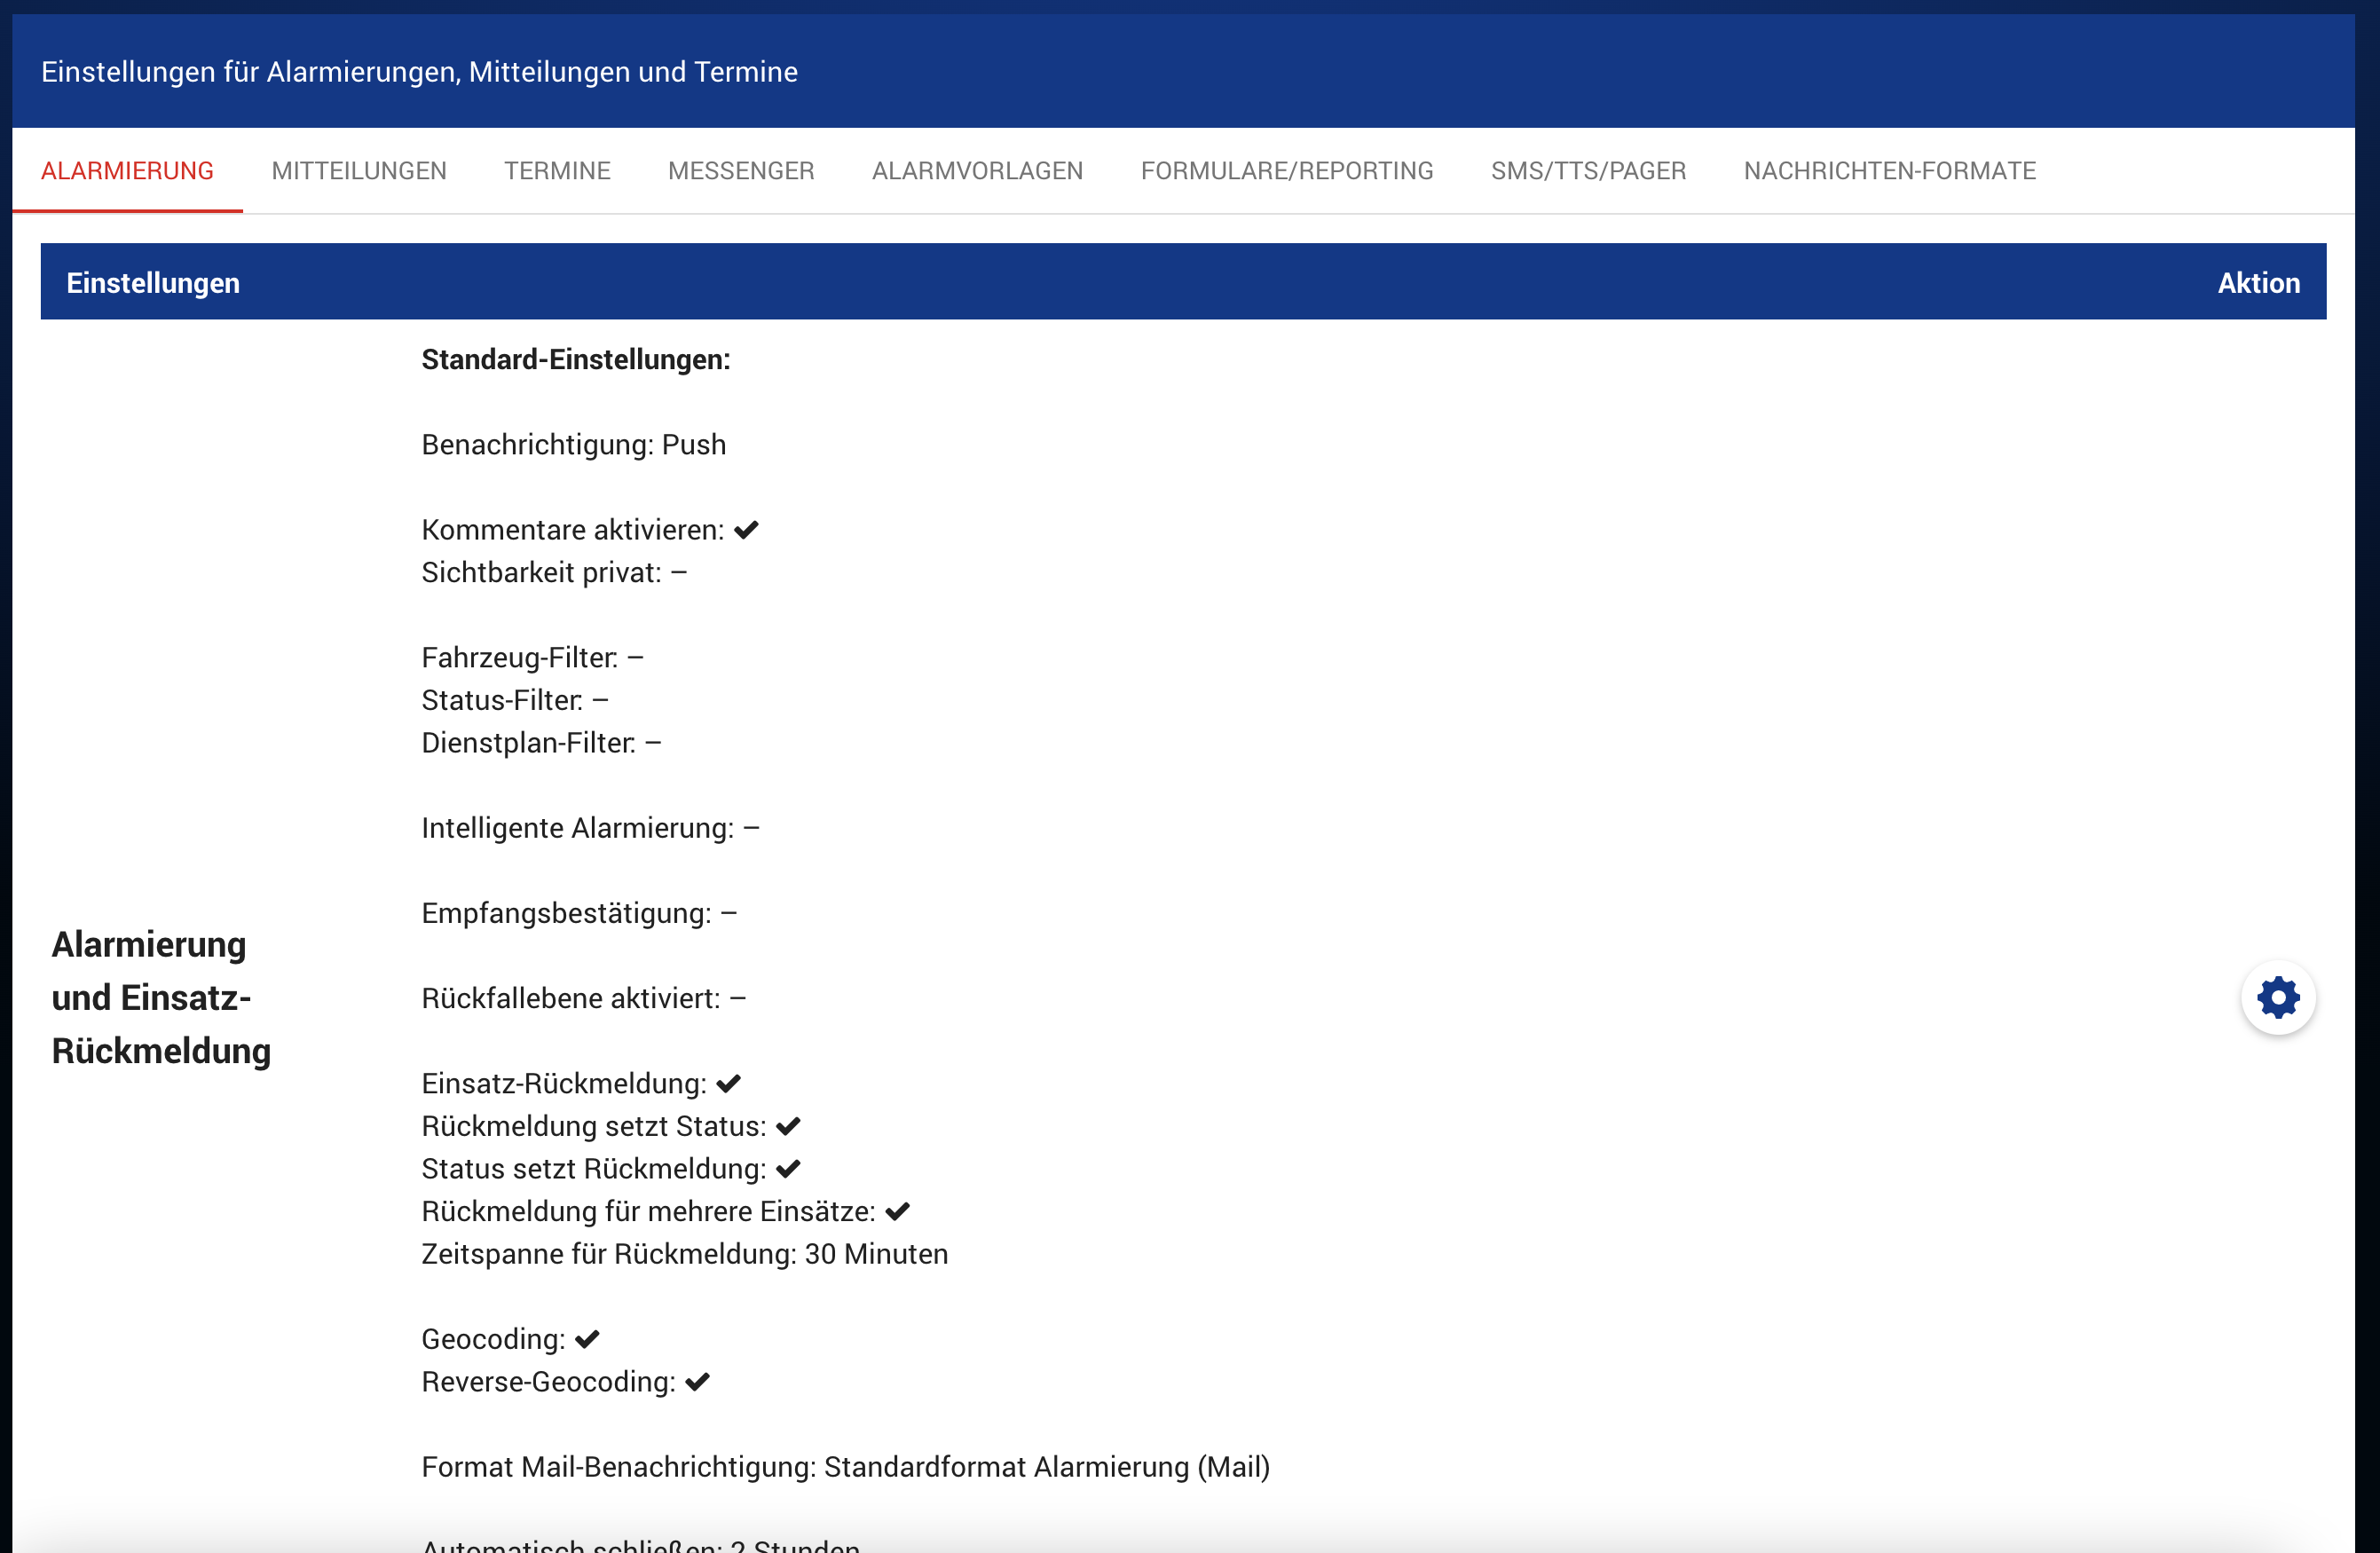Screen dimensions: 2380x1553
Task: Go to the Alarmvorlagen tab
Action: (x=977, y=171)
